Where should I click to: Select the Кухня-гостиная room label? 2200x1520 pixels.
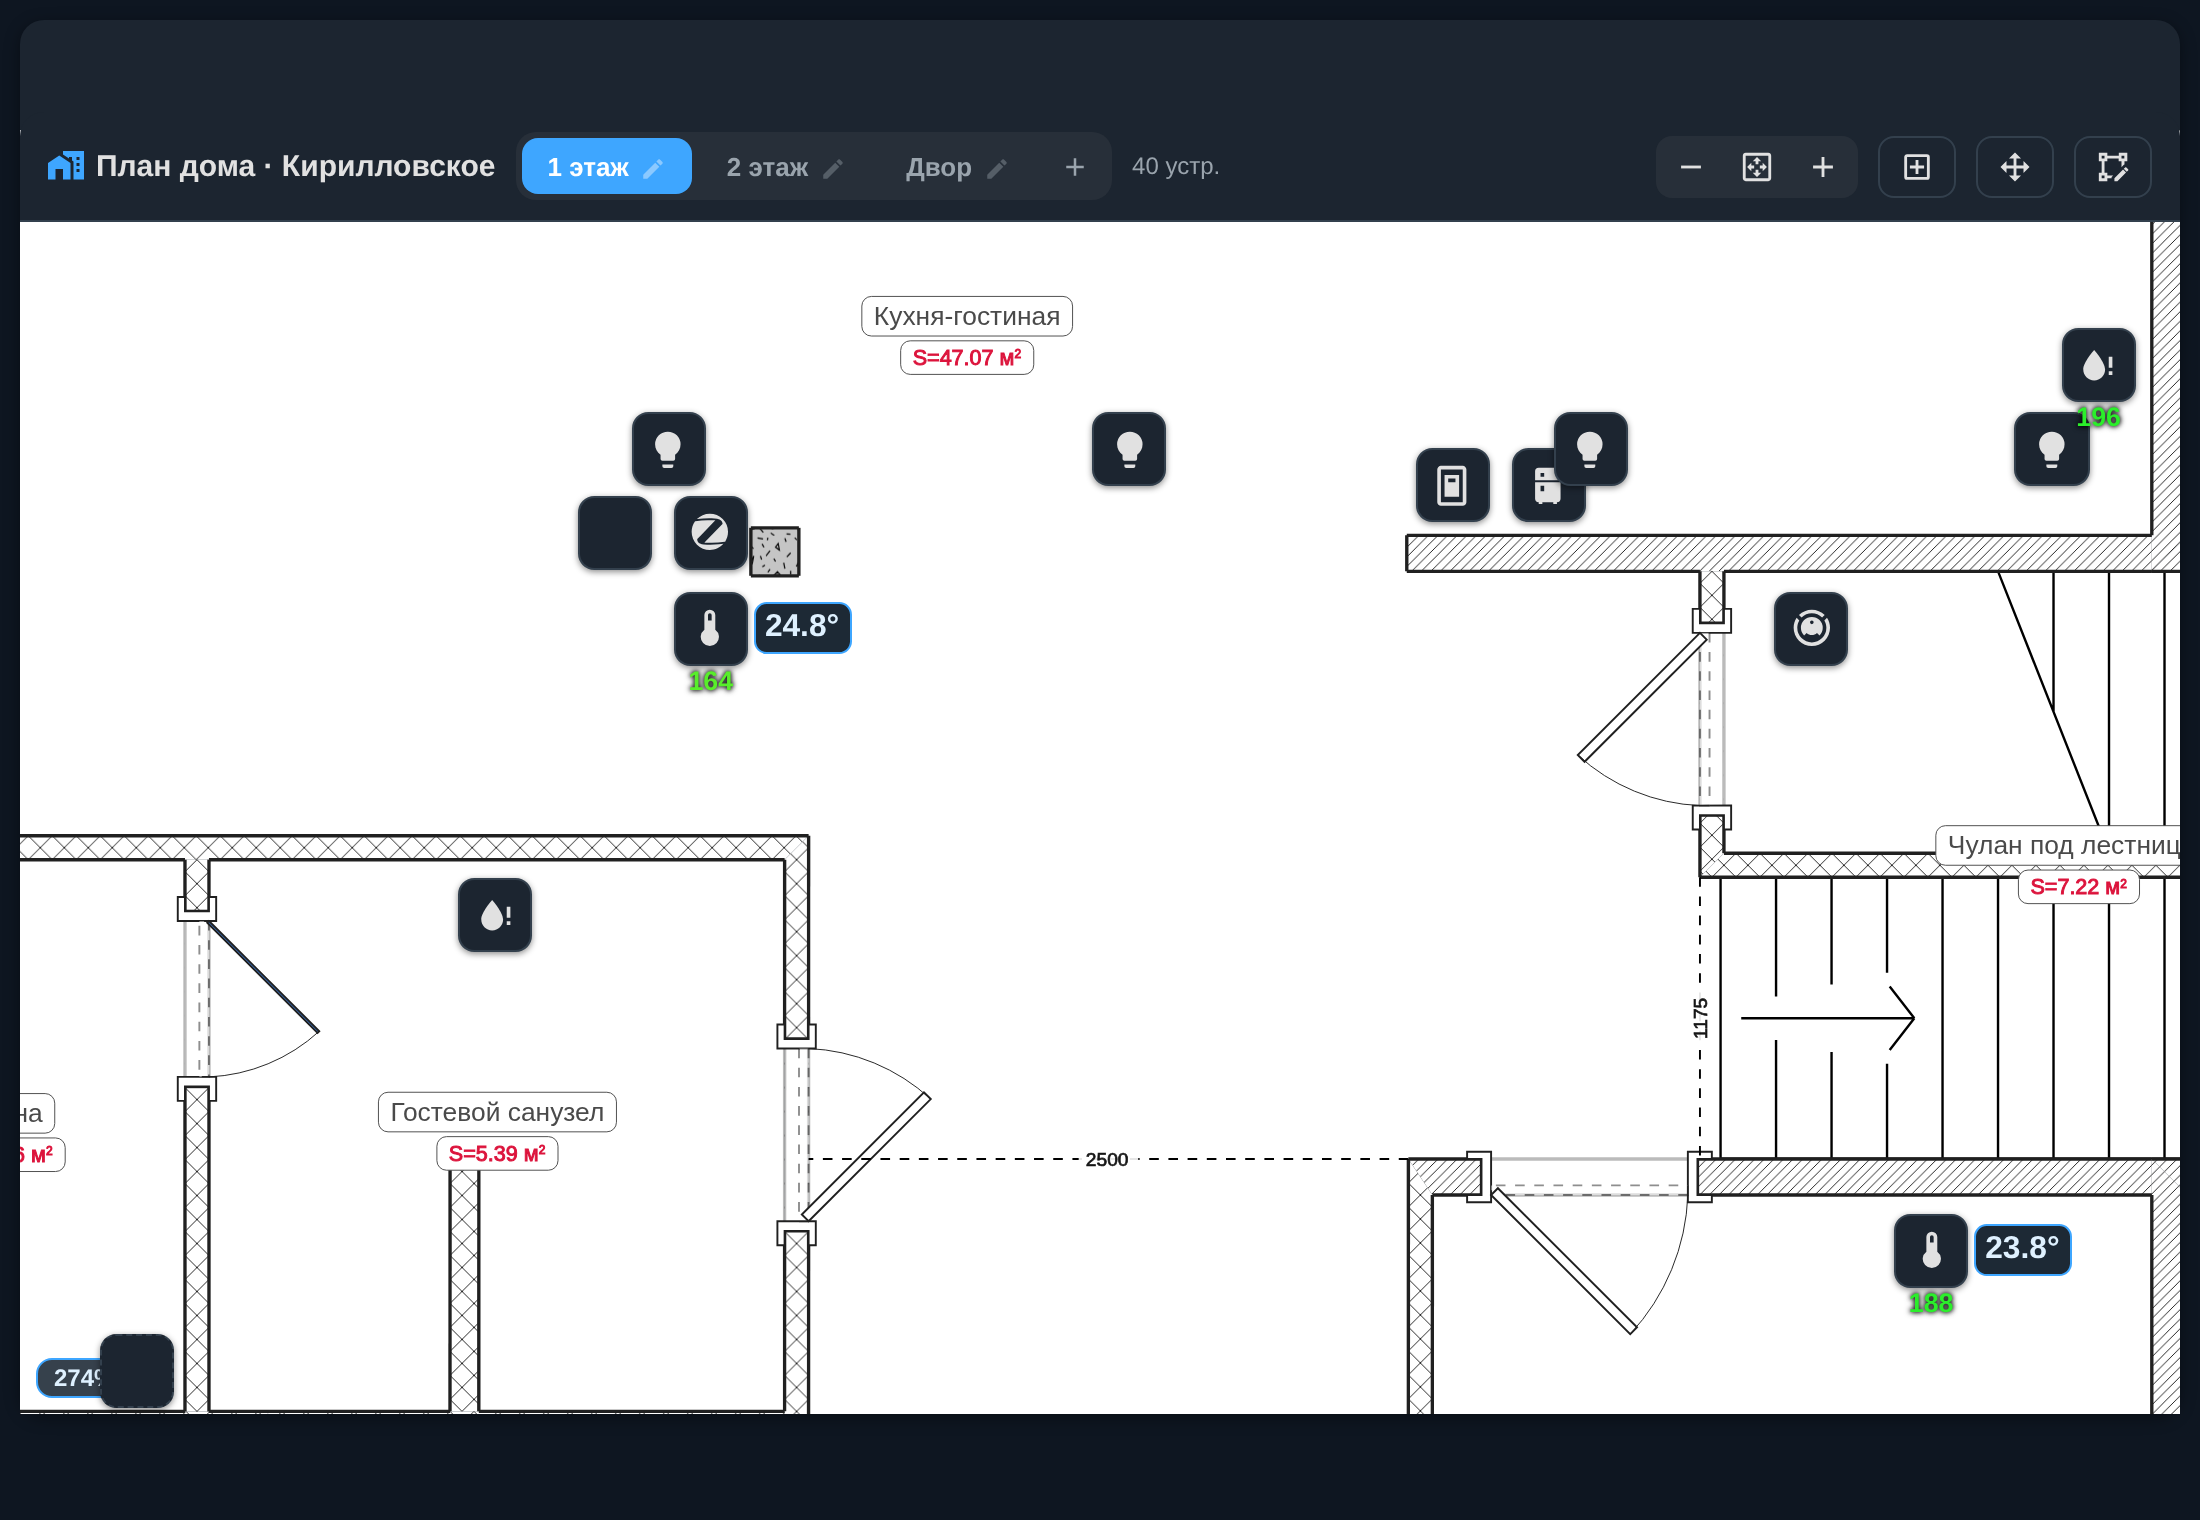[966, 316]
